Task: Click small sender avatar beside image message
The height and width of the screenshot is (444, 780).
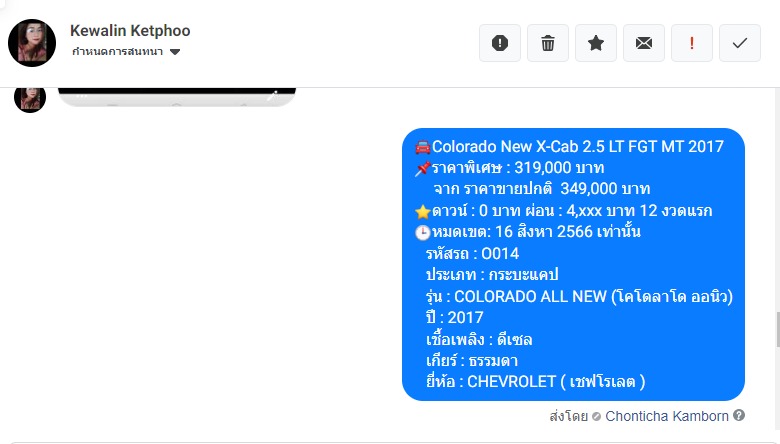Action: [x=30, y=99]
